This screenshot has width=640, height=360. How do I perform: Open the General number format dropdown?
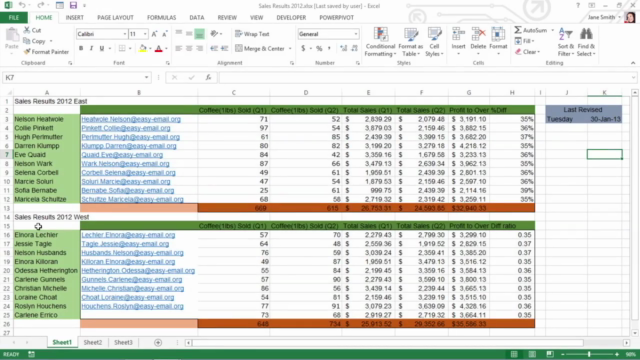point(356,34)
